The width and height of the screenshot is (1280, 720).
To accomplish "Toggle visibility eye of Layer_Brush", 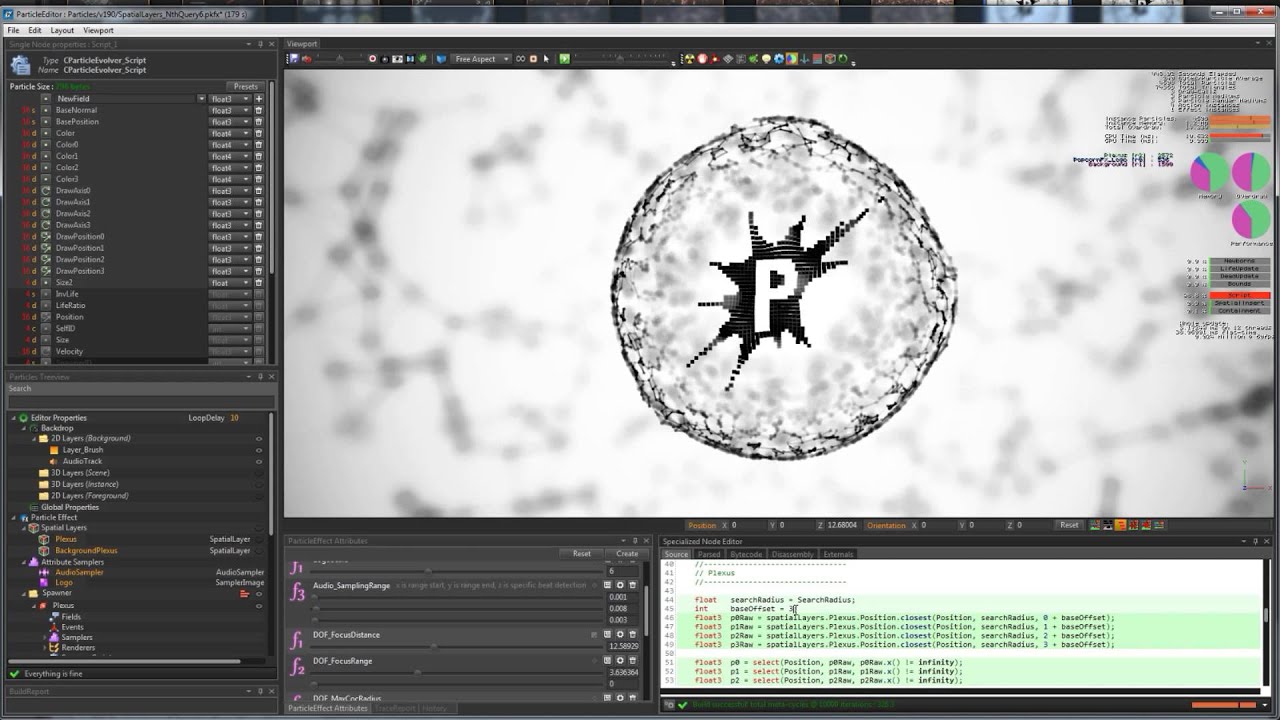I will [259, 450].
